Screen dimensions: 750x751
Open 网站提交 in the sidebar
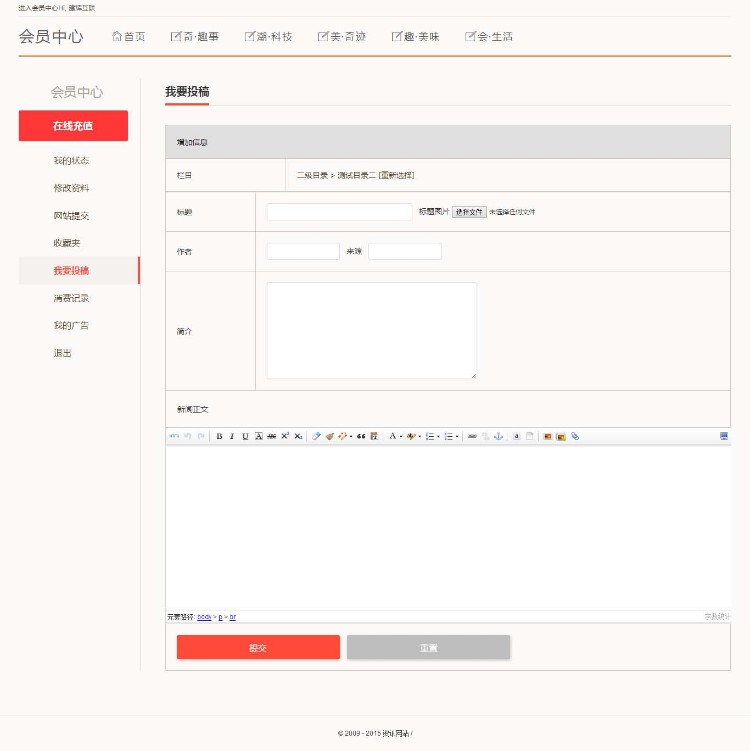[71, 216]
